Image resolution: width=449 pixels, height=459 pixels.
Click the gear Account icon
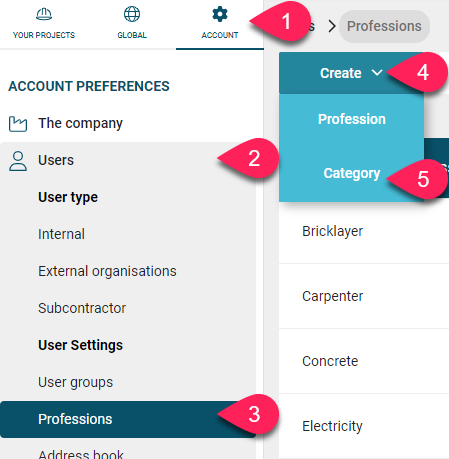click(x=220, y=14)
